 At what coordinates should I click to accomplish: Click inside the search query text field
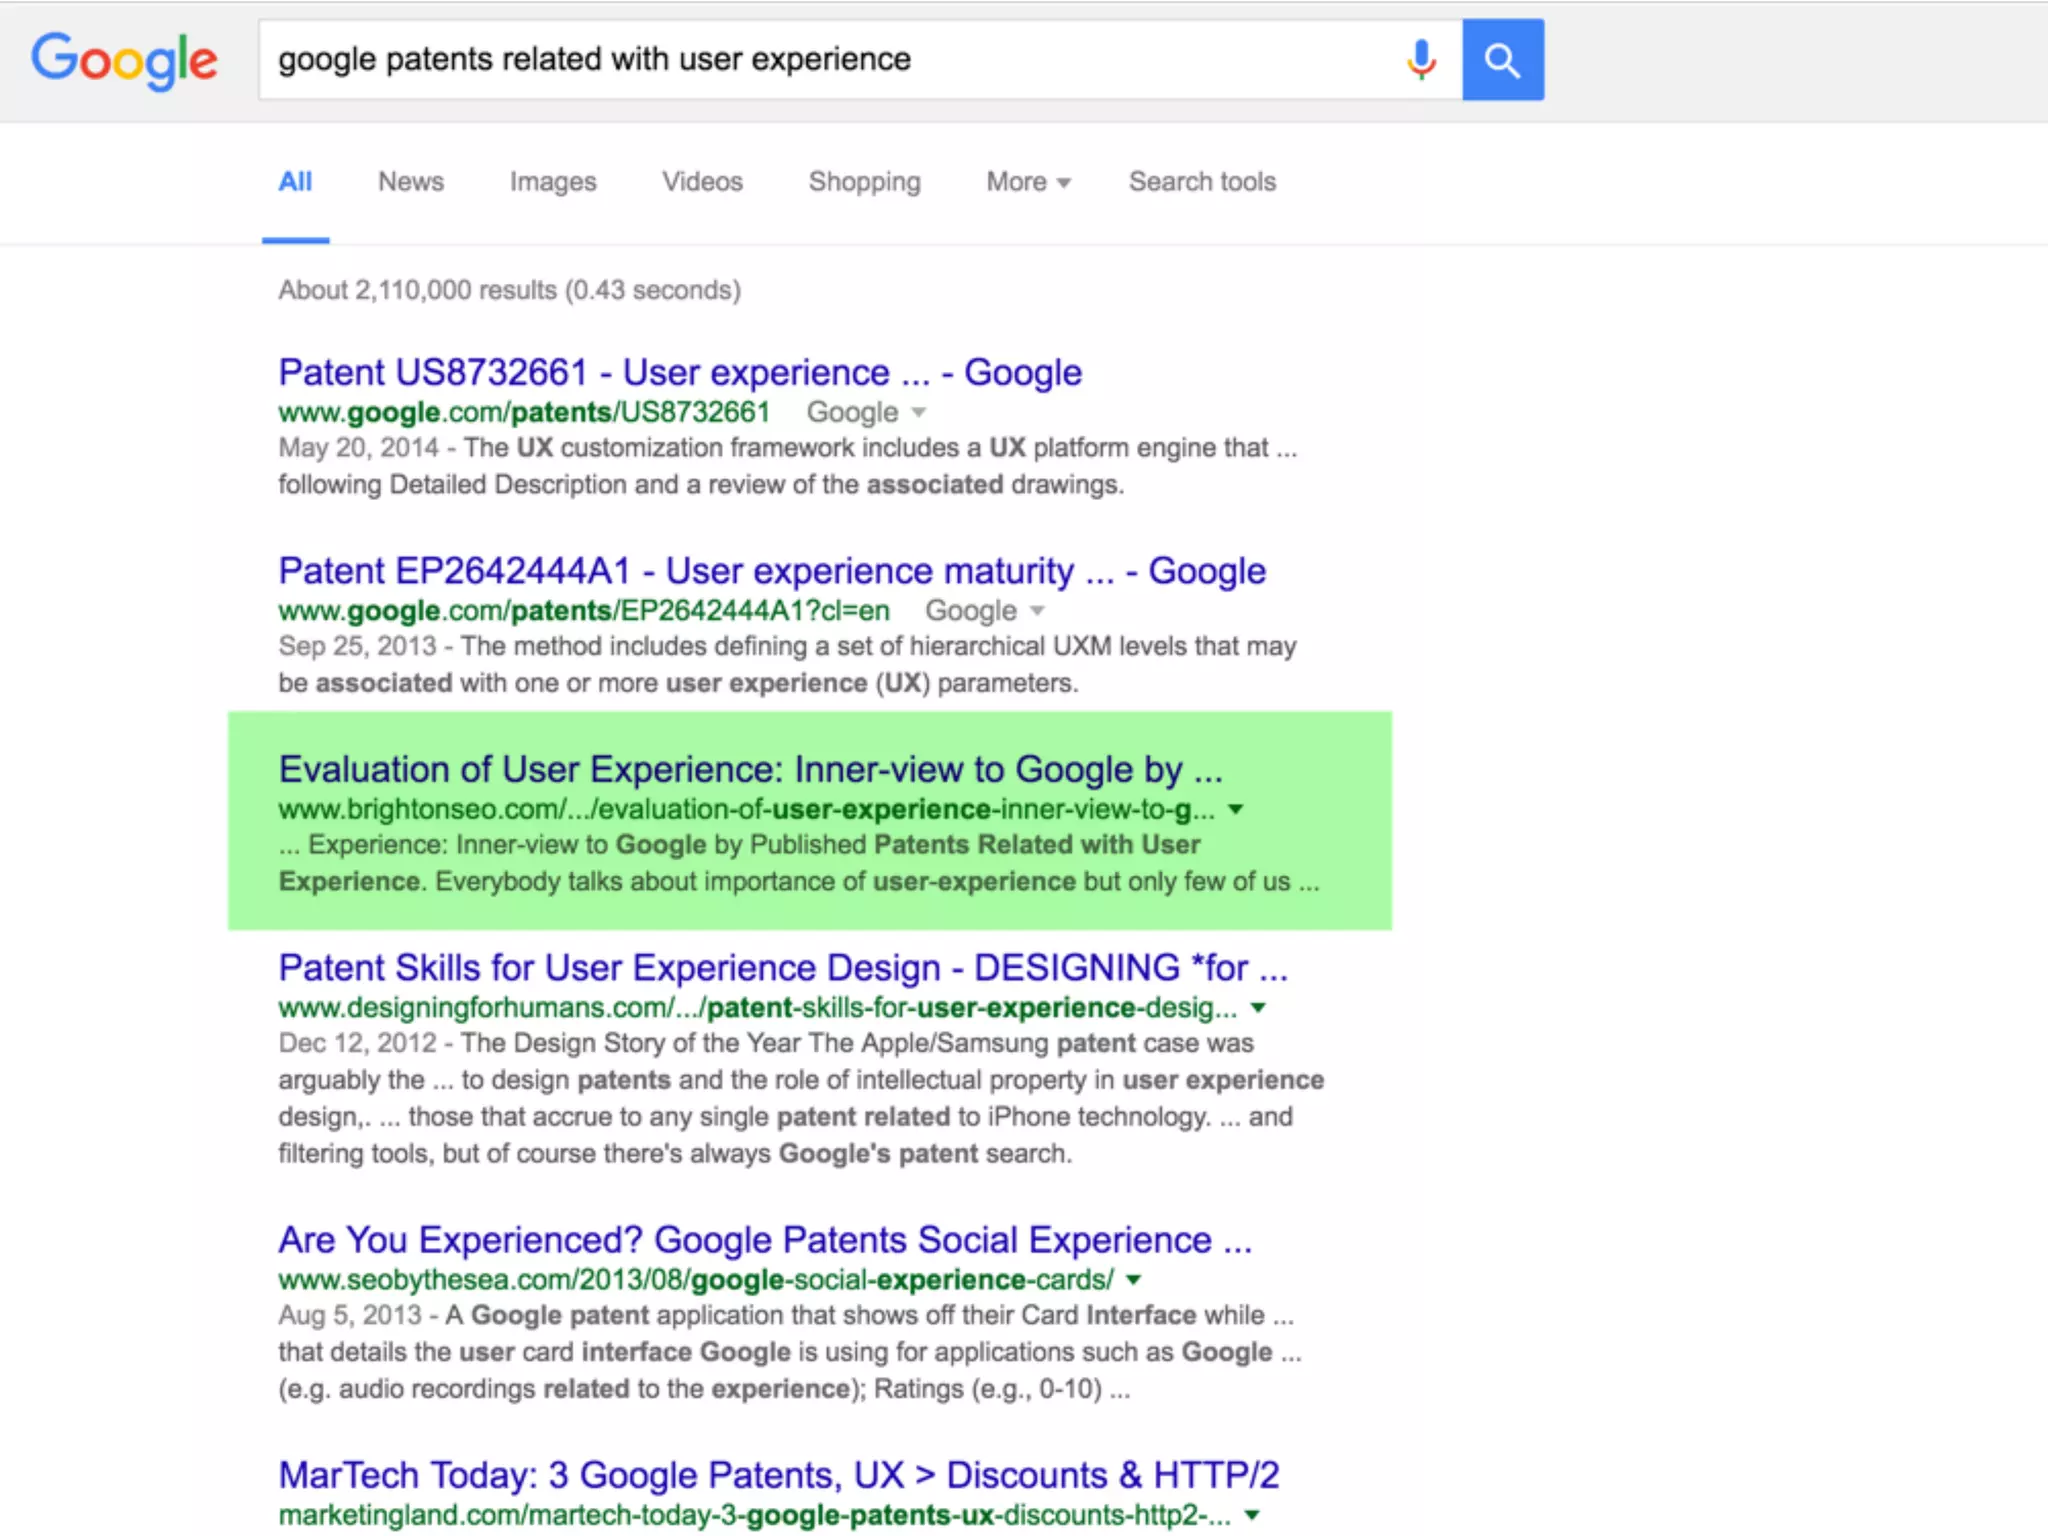[x=800, y=60]
